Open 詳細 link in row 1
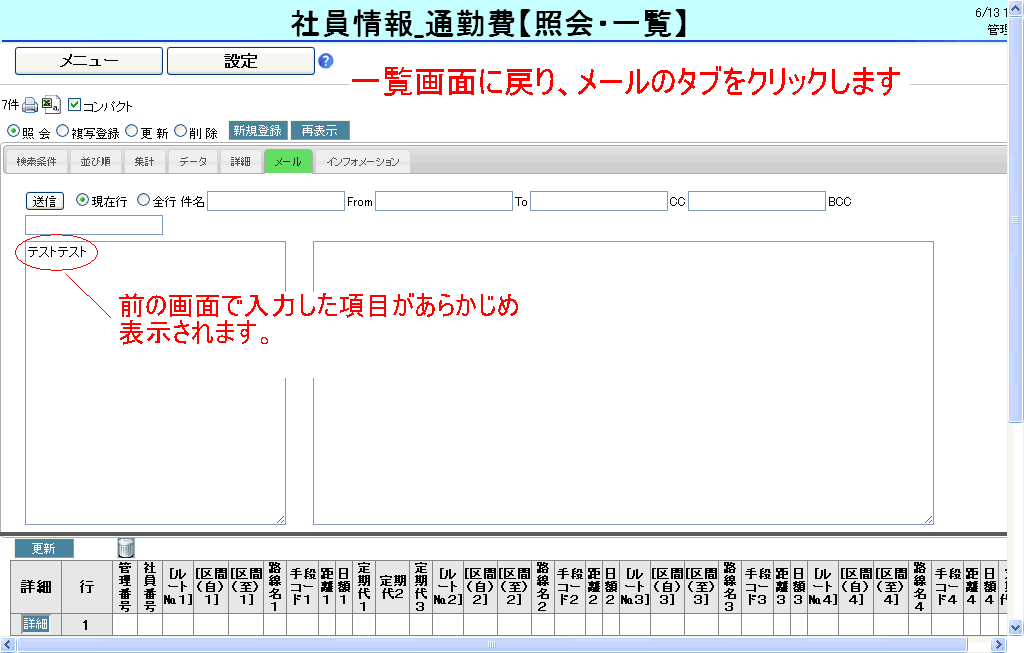The image size is (1024, 653). [35, 624]
